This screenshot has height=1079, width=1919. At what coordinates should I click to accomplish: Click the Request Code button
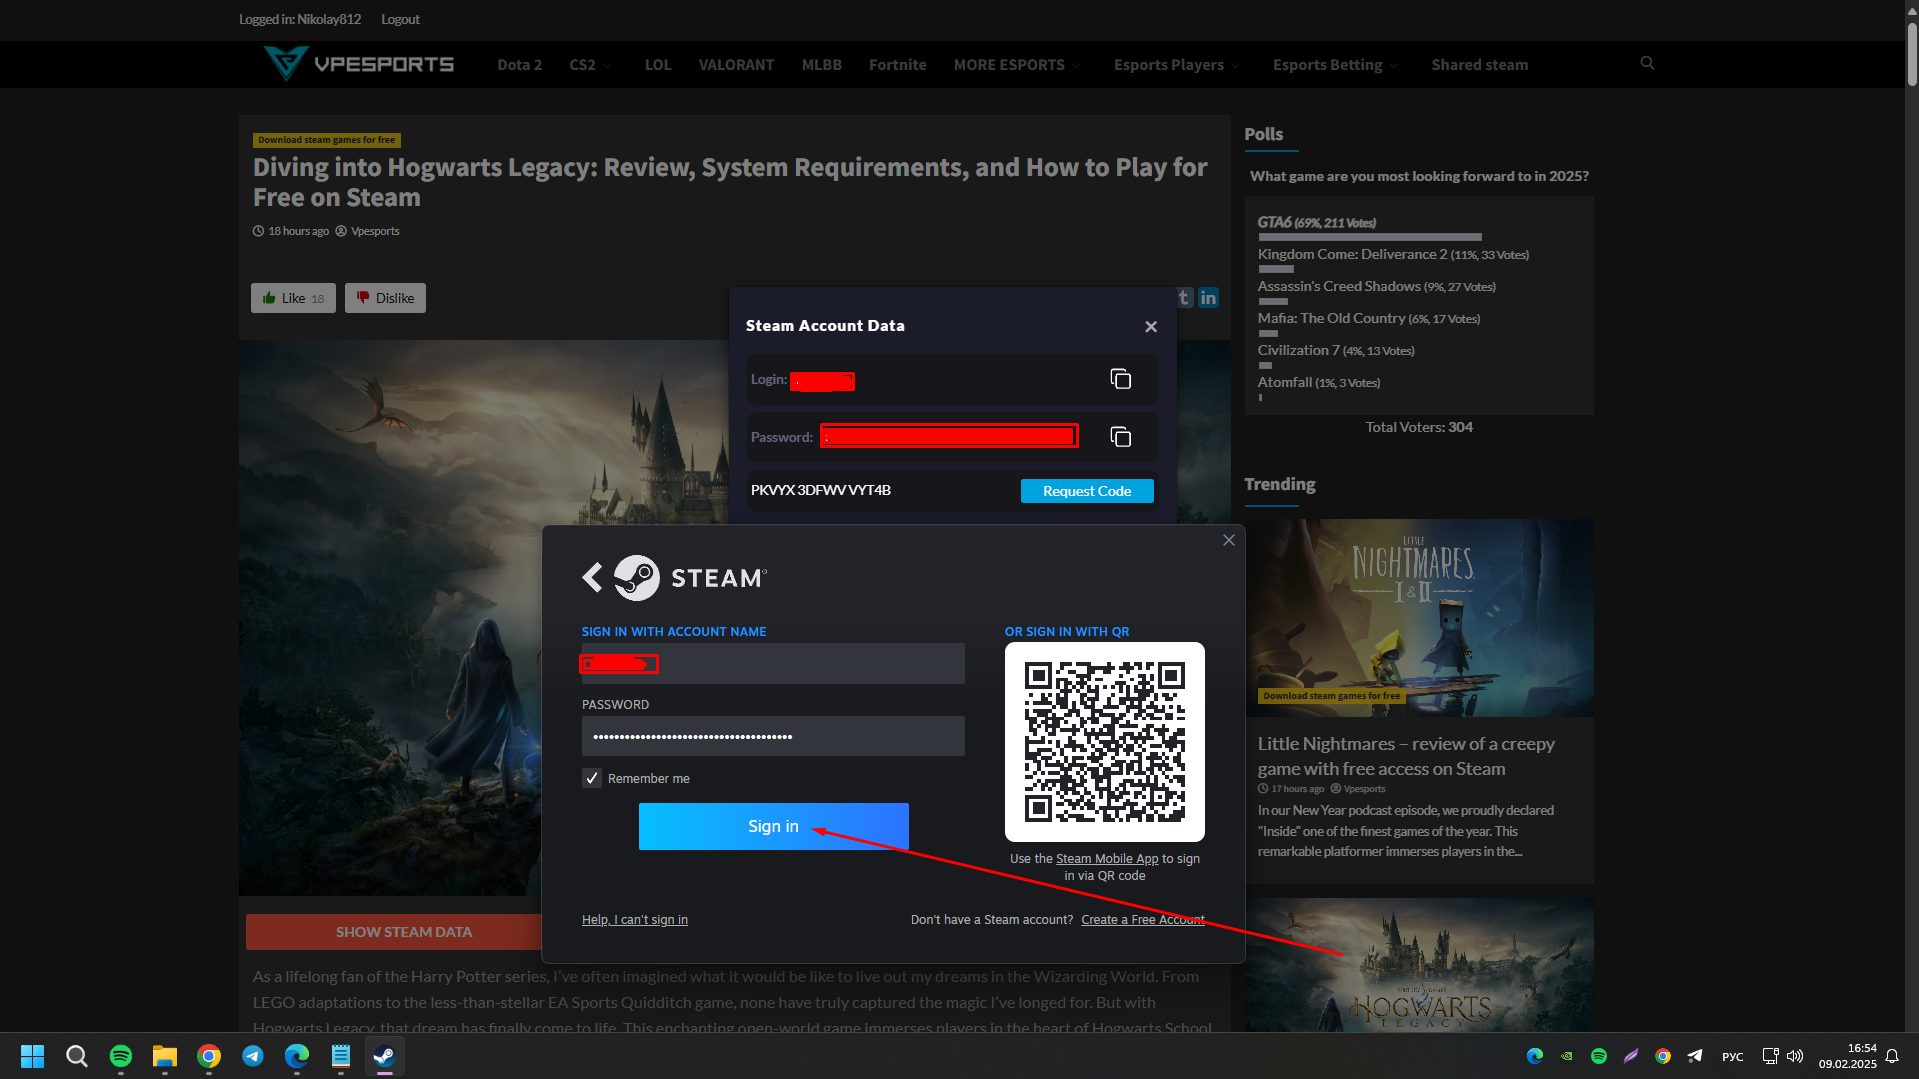click(1087, 491)
